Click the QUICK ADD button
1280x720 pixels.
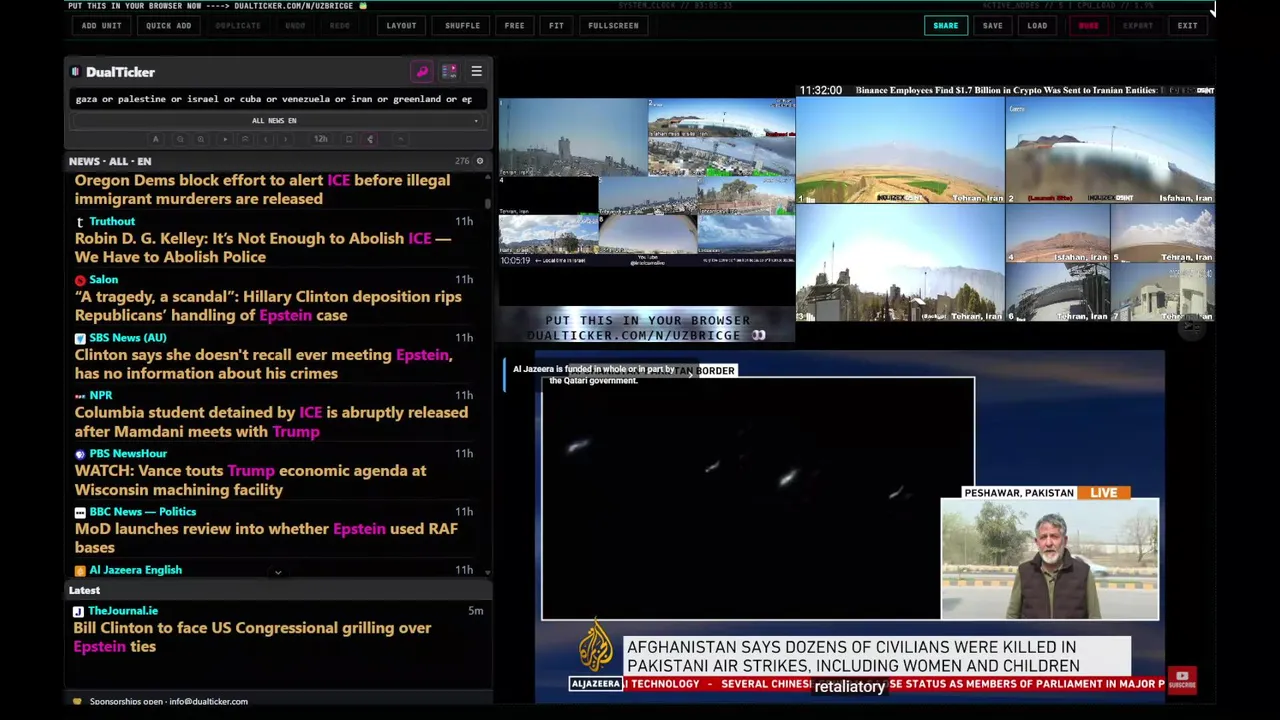pyautogui.click(x=168, y=26)
